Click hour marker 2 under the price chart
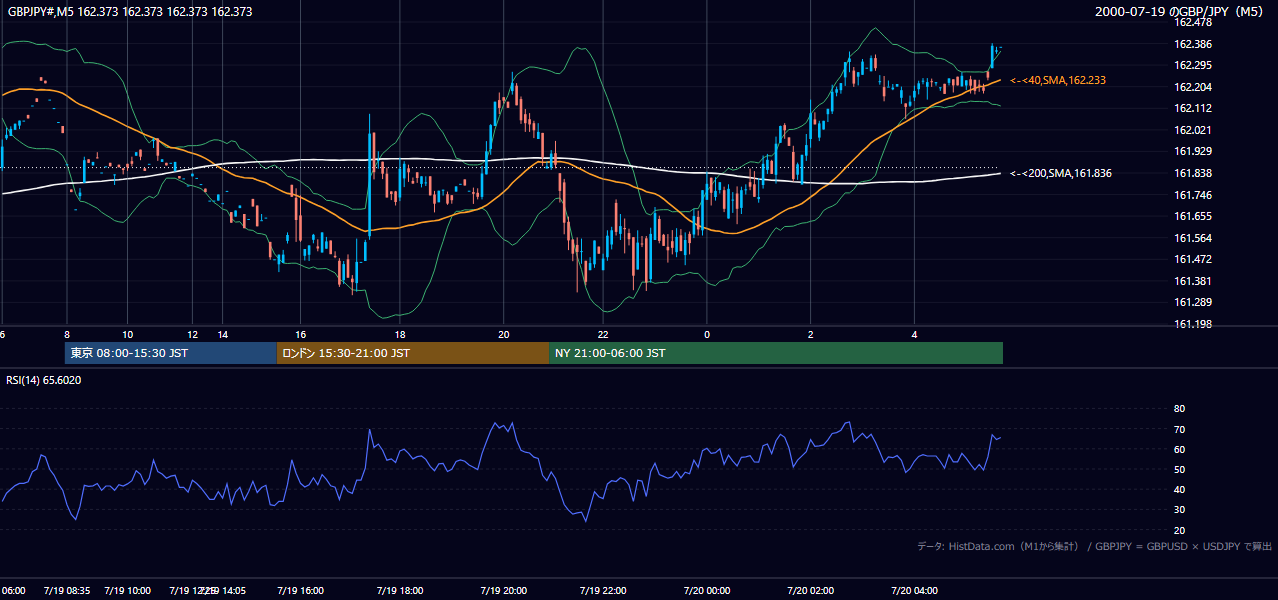The width and height of the screenshot is (1278, 600). pos(811,335)
